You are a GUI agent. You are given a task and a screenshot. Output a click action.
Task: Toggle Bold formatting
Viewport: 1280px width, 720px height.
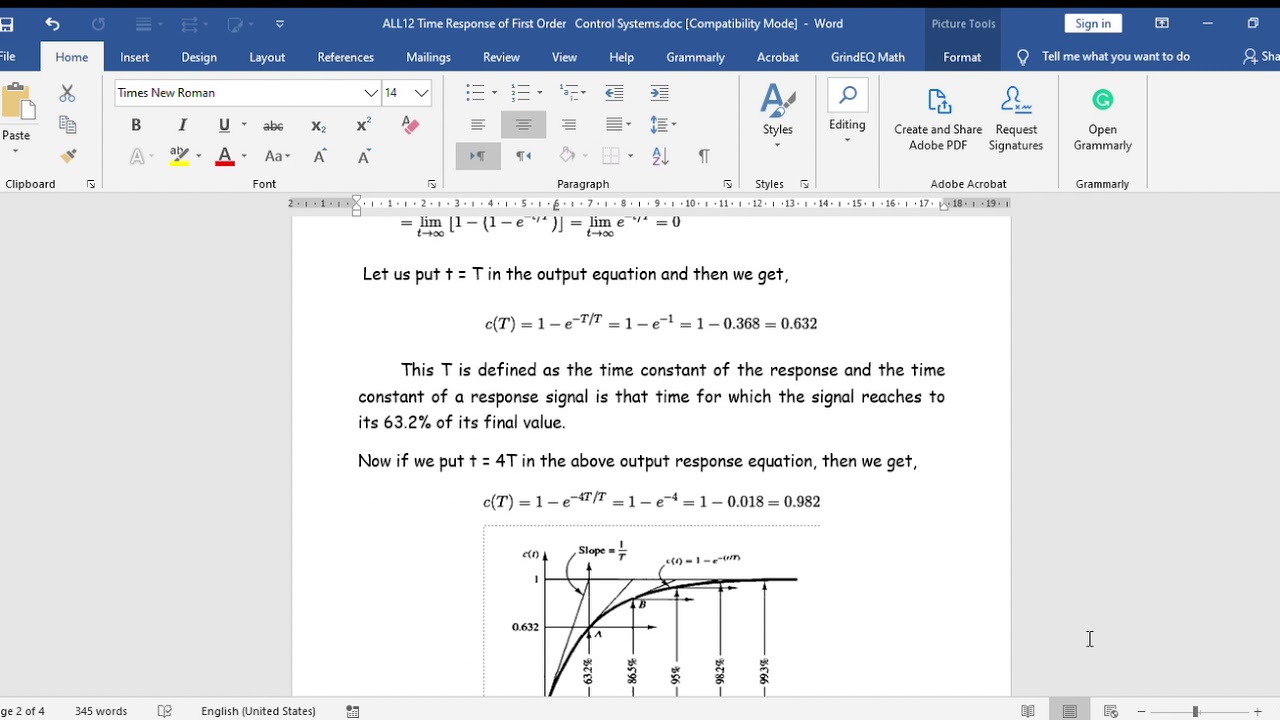pyautogui.click(x=136, y=125)
